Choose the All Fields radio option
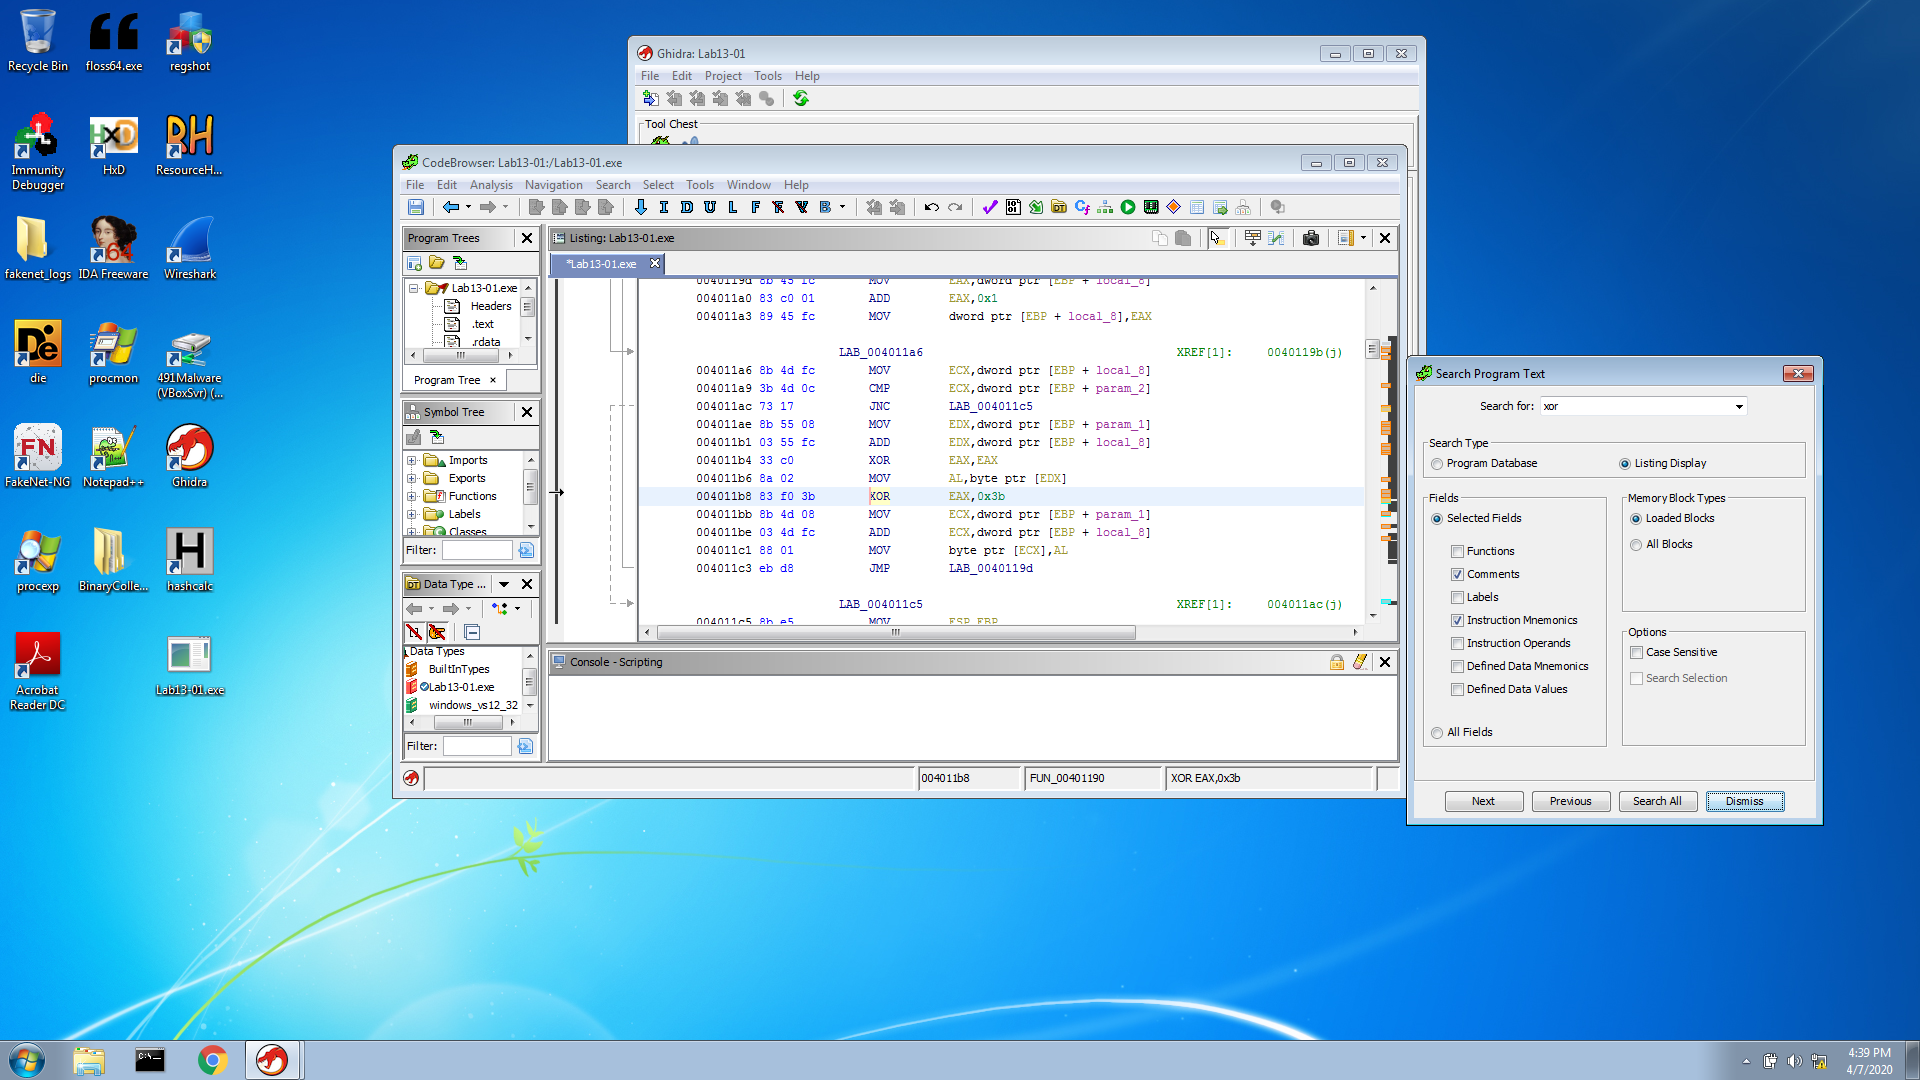1920x1080 pixels. click(x=1437, y=733)
